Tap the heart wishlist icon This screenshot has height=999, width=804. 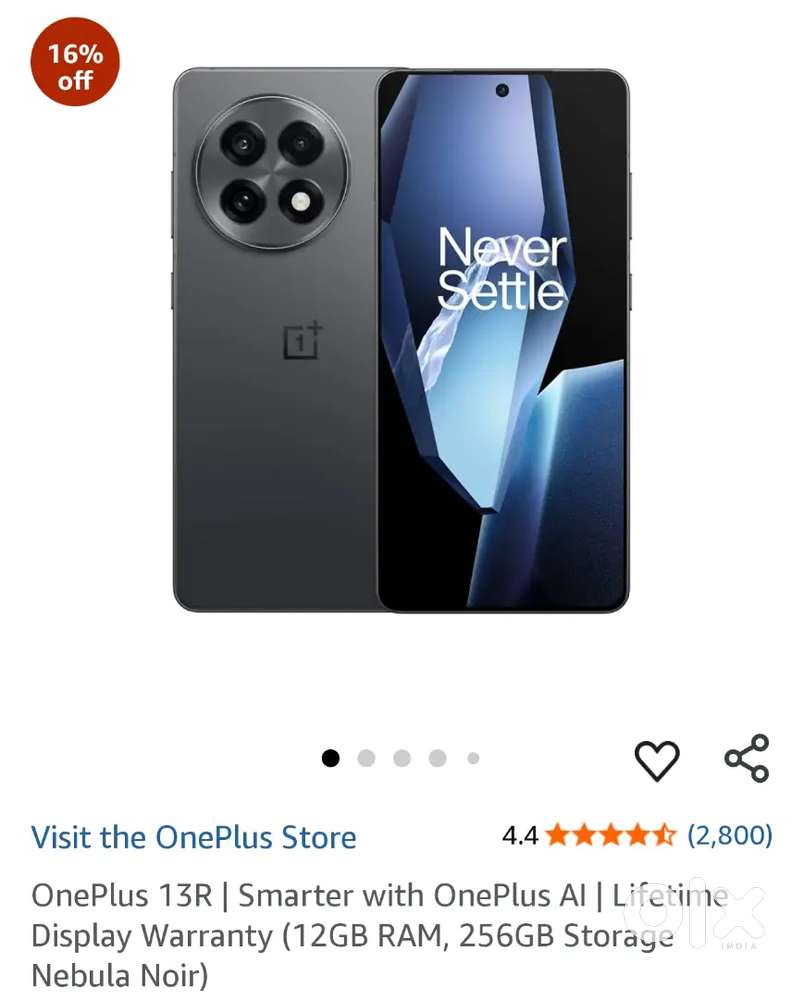click(657, 759)
